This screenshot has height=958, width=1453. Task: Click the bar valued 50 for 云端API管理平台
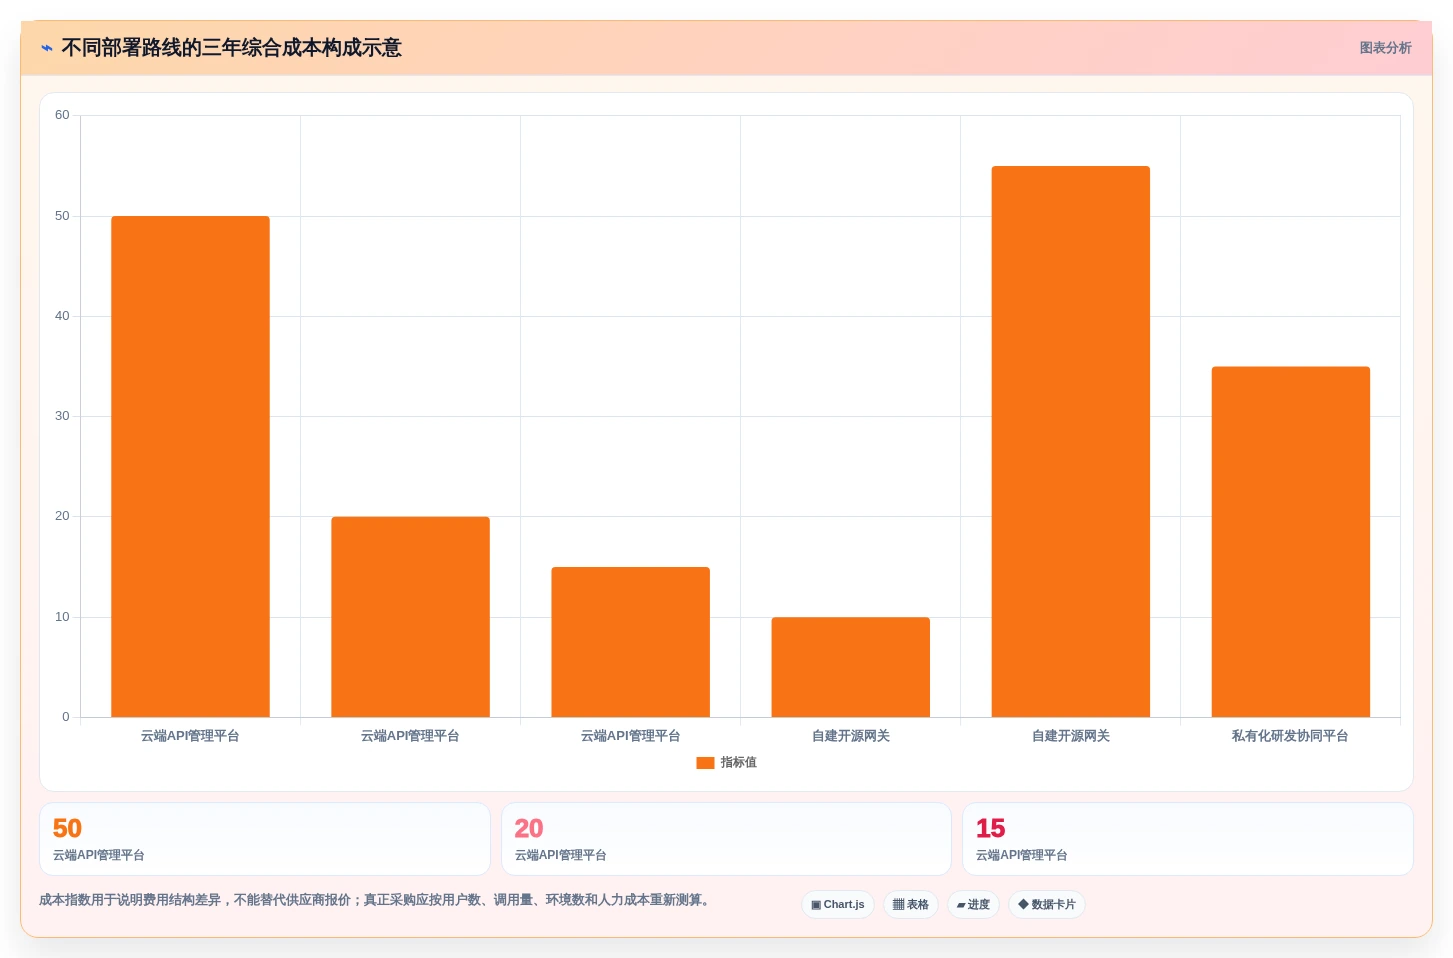coord(190,467)
